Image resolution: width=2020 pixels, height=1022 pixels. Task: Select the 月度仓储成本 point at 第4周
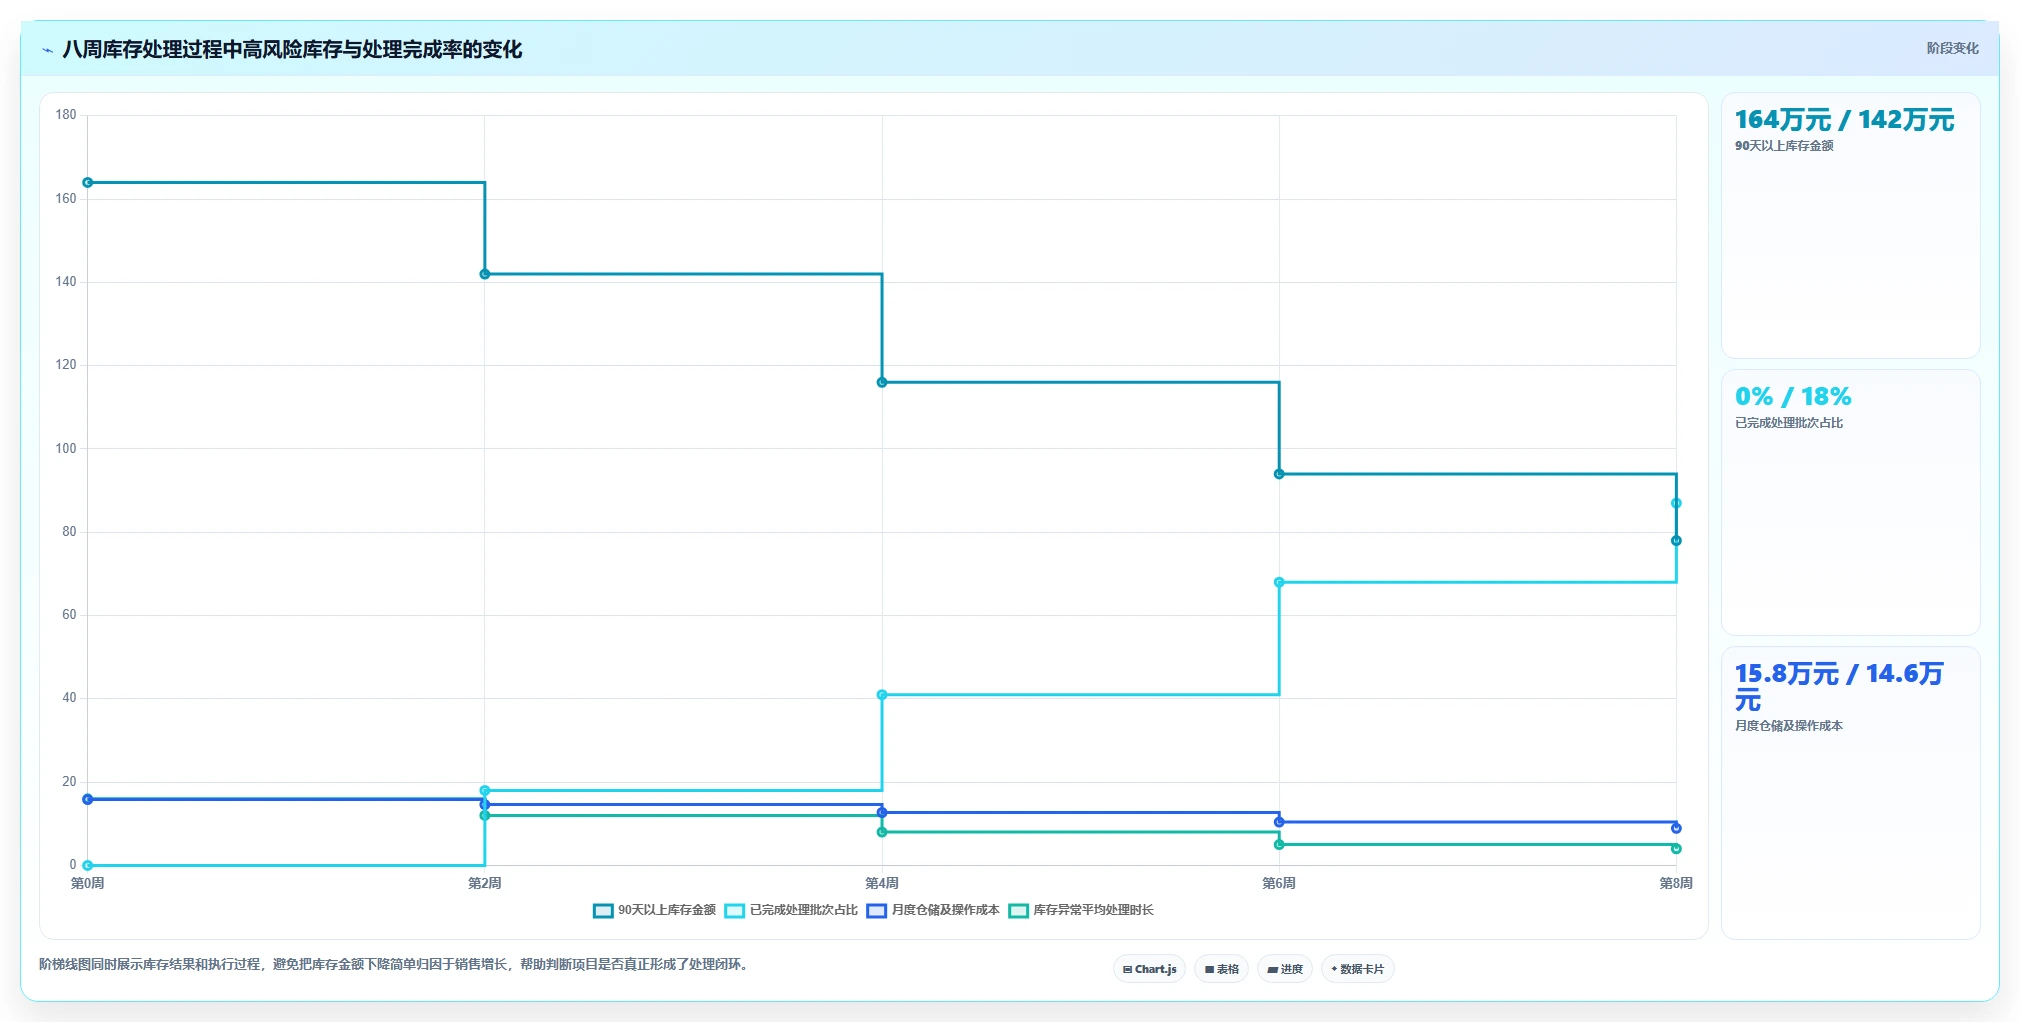(x=882, y=812)
